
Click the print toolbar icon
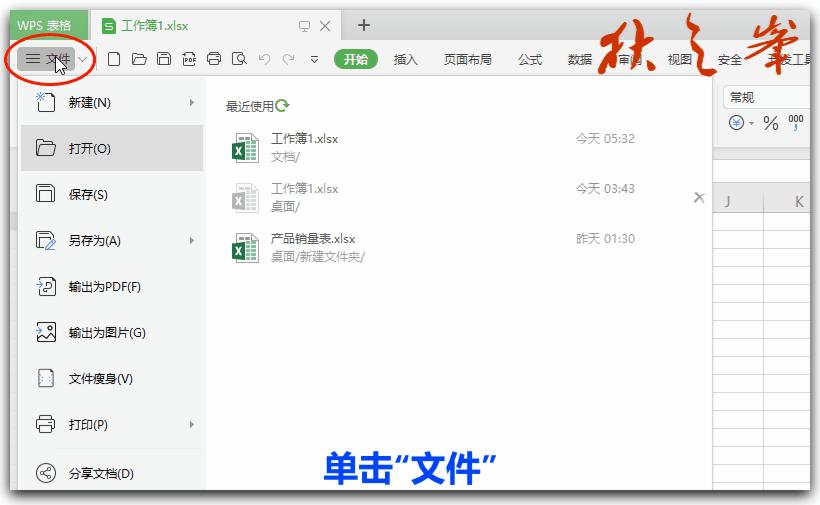point(214,59)
